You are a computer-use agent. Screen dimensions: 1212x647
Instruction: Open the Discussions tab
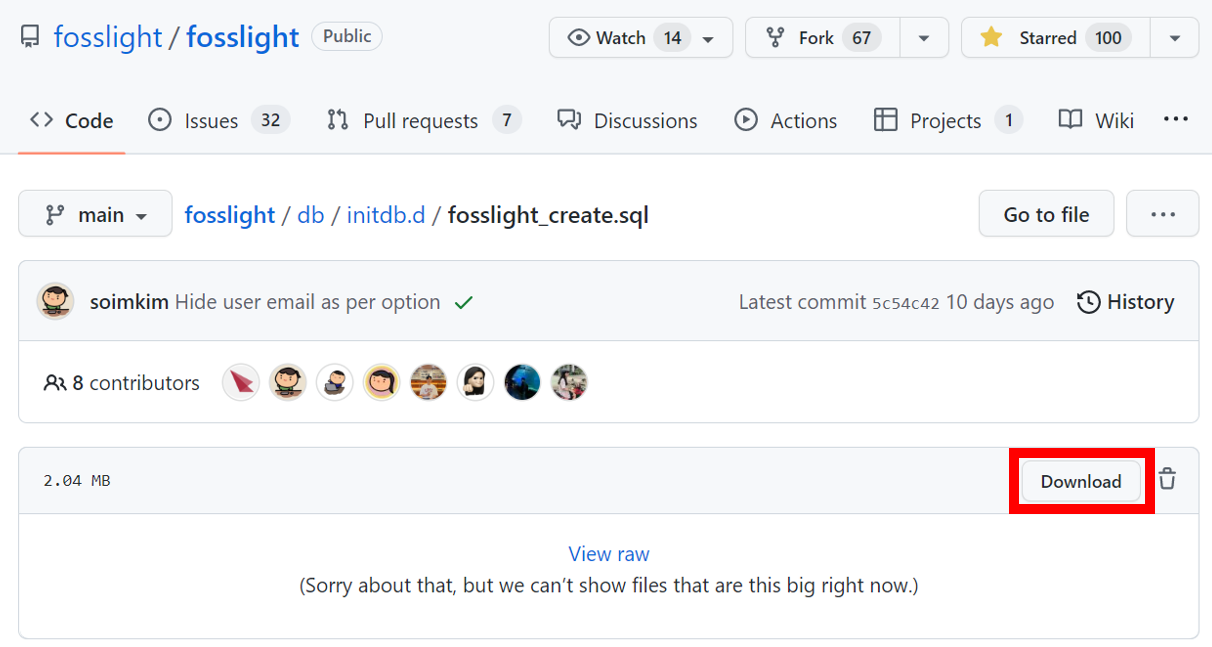627,121
